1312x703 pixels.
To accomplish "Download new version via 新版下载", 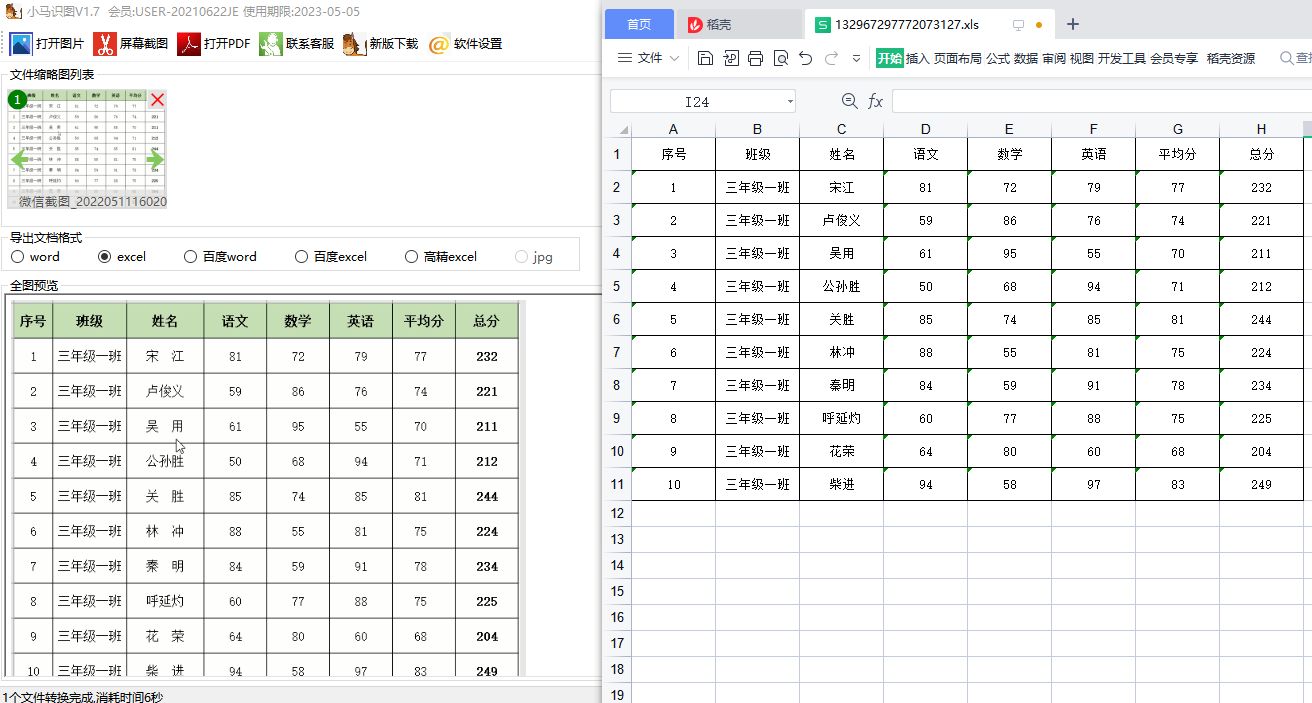I will coord(380,44).
